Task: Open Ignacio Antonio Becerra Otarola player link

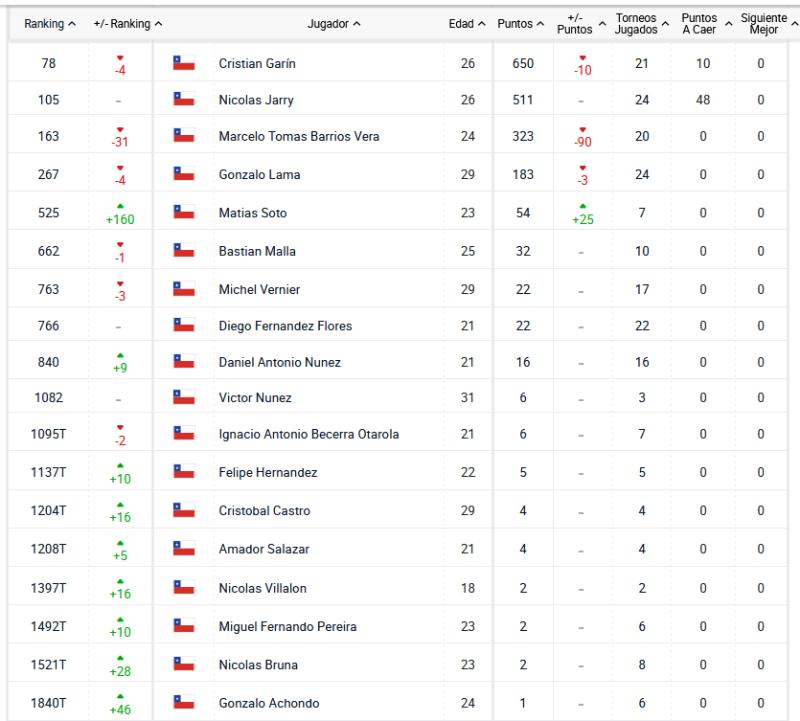Action: click(x=308, y=434)
